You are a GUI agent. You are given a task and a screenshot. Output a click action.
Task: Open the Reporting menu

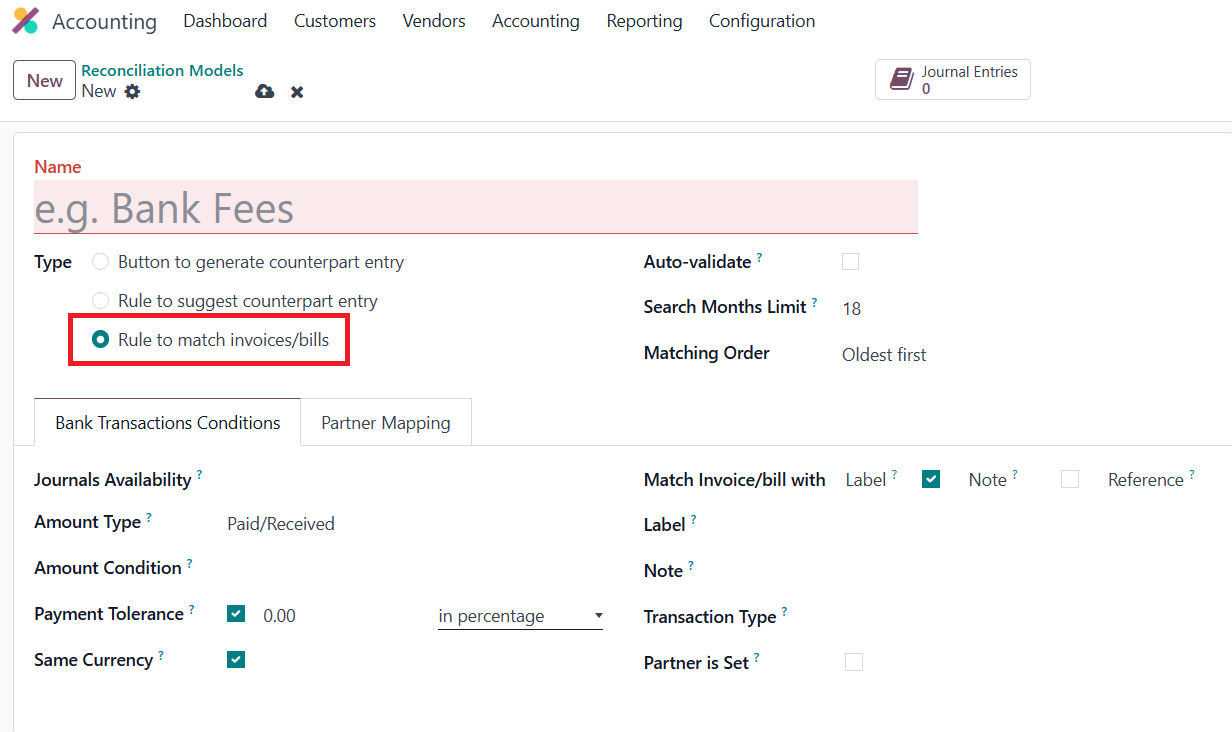click(x=644, y=21)
